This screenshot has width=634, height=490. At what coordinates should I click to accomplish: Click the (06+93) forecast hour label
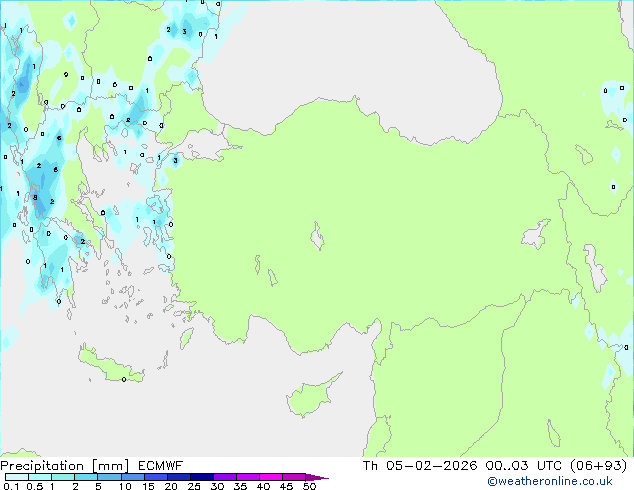[600, 465]
